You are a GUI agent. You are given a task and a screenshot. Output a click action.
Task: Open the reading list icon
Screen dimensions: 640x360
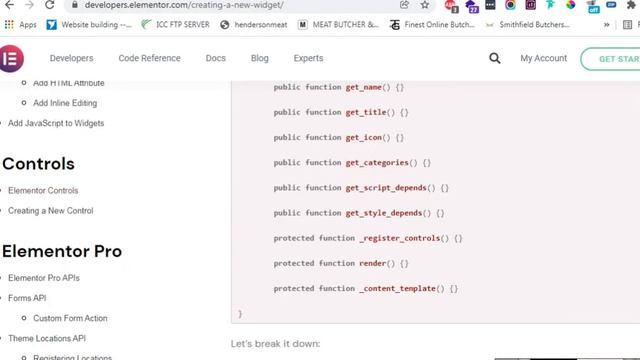tap(628, 24)
